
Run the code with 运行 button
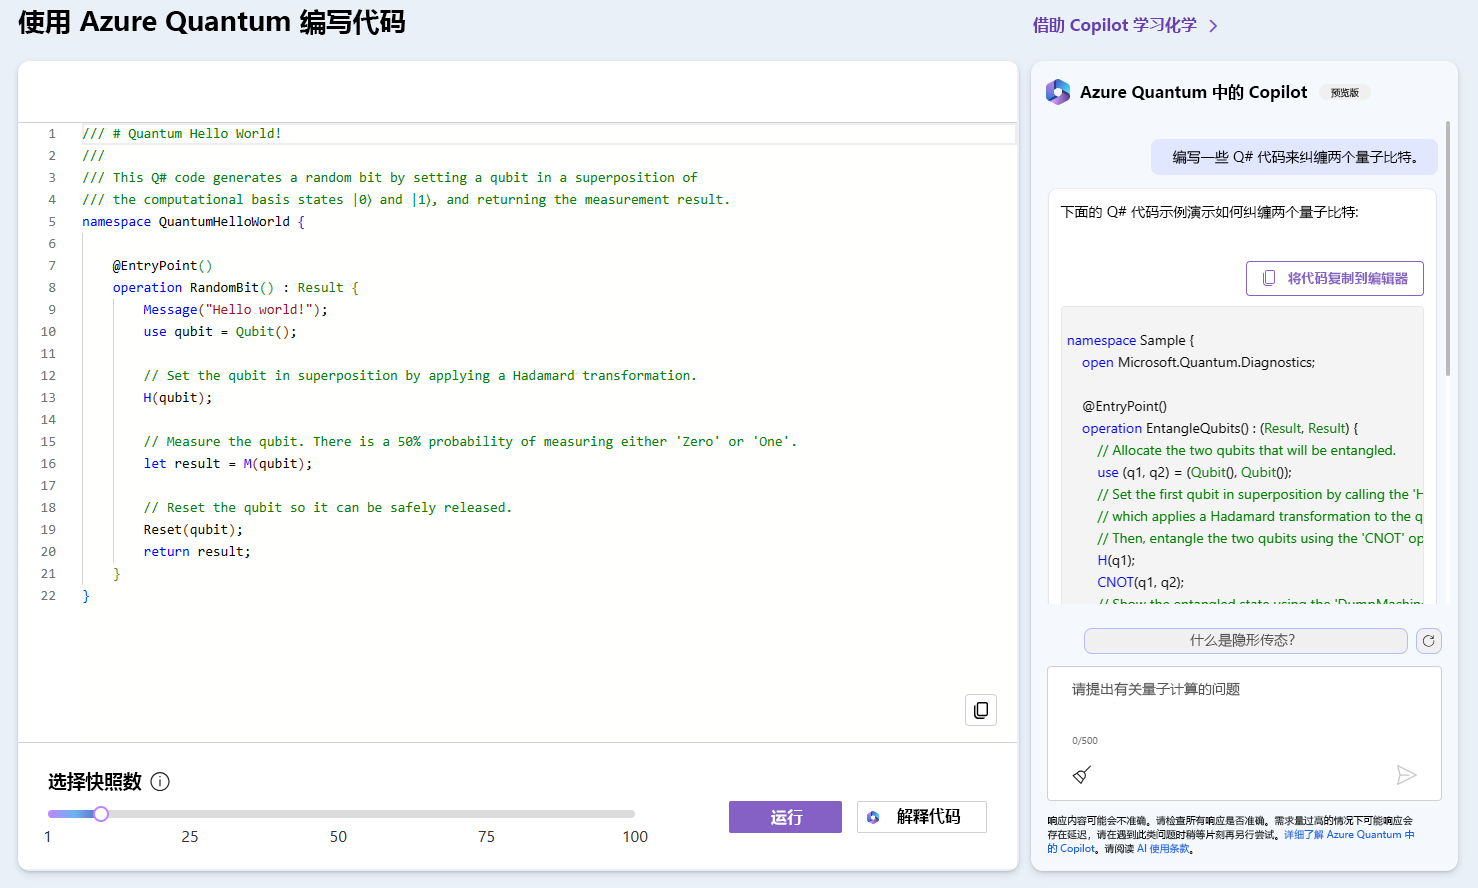(x=785, y=817)
